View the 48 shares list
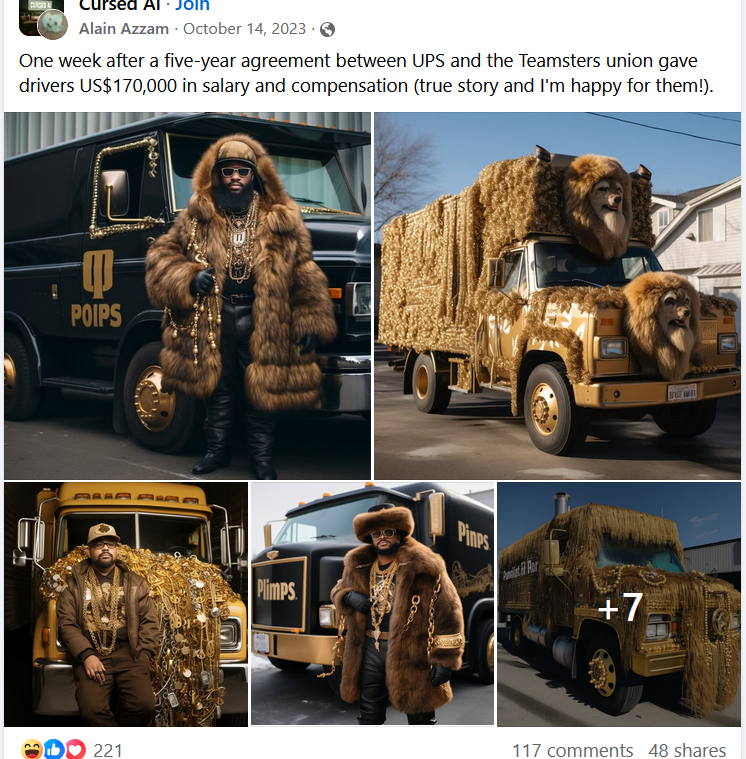This screenshot has width=746, height=759. [687, 750]
